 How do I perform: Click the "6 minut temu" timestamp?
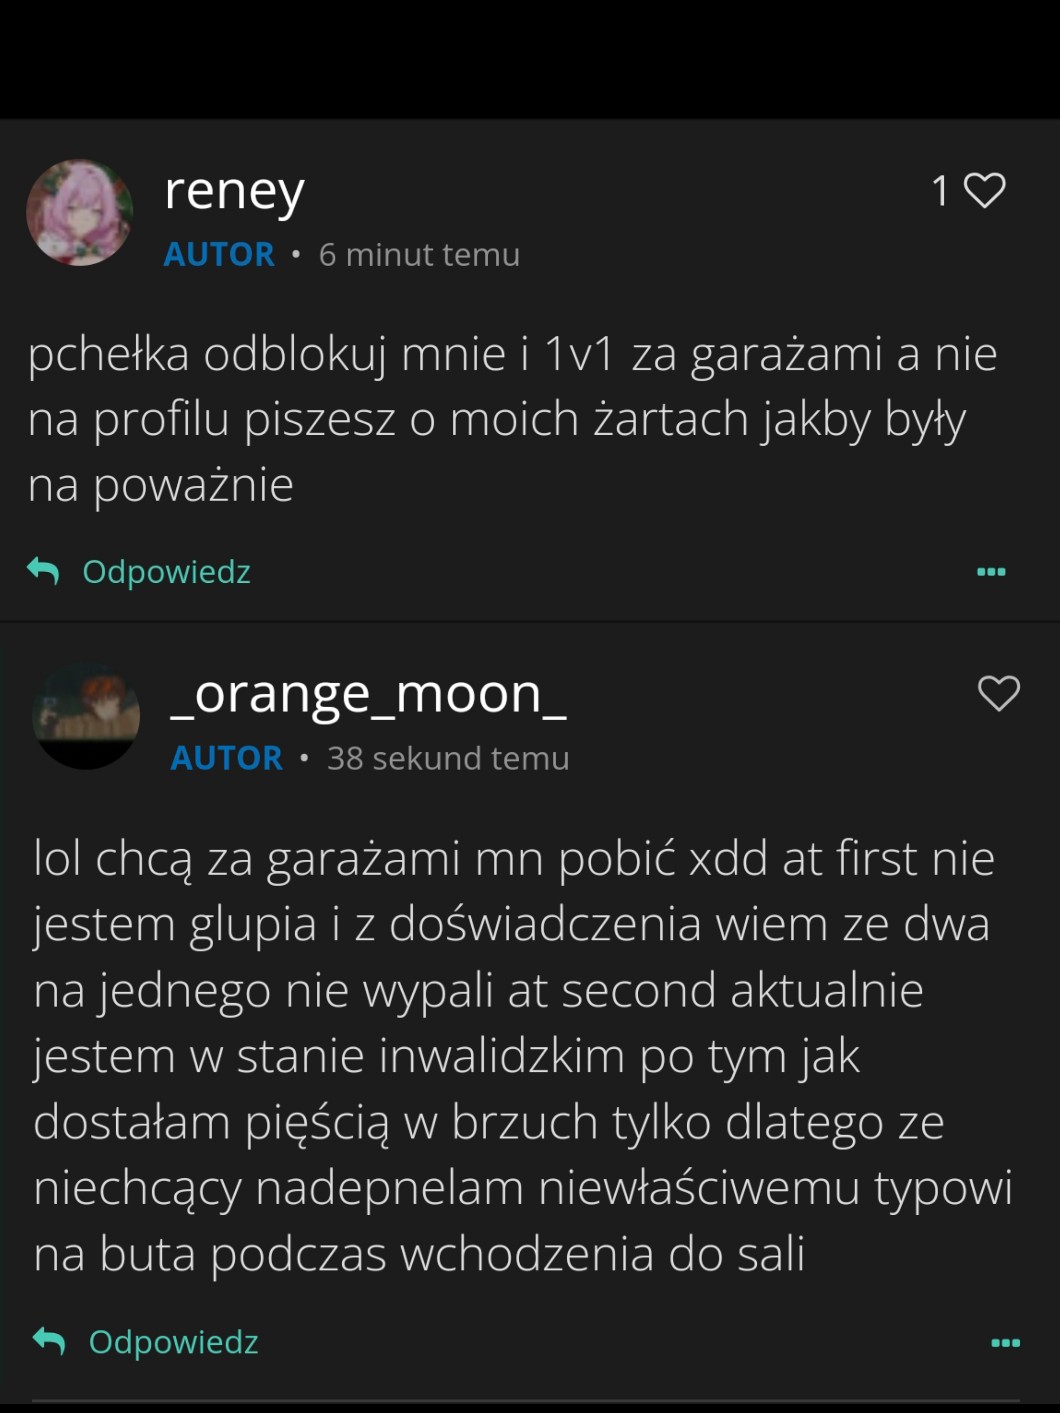point(419,255)
